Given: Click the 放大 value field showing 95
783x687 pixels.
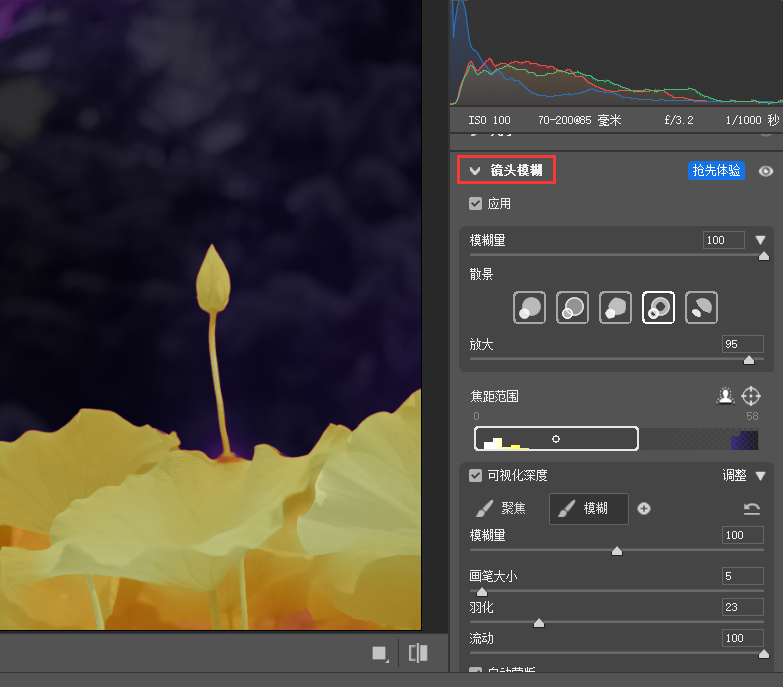Looking at the screenshot, I should pos(743,344).
